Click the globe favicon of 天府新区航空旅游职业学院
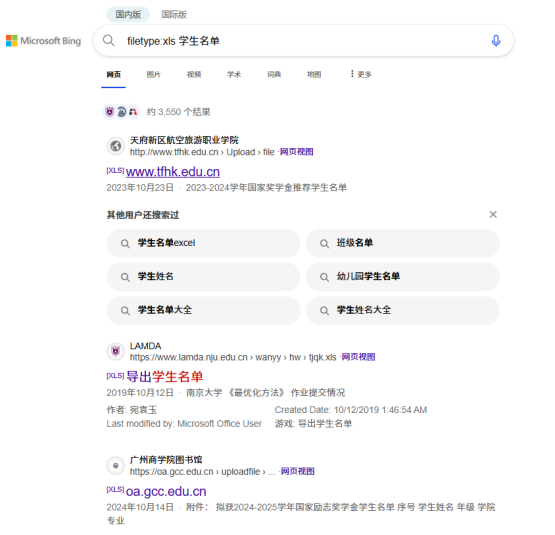Screen dimensions: 555x535 point(115,146)
